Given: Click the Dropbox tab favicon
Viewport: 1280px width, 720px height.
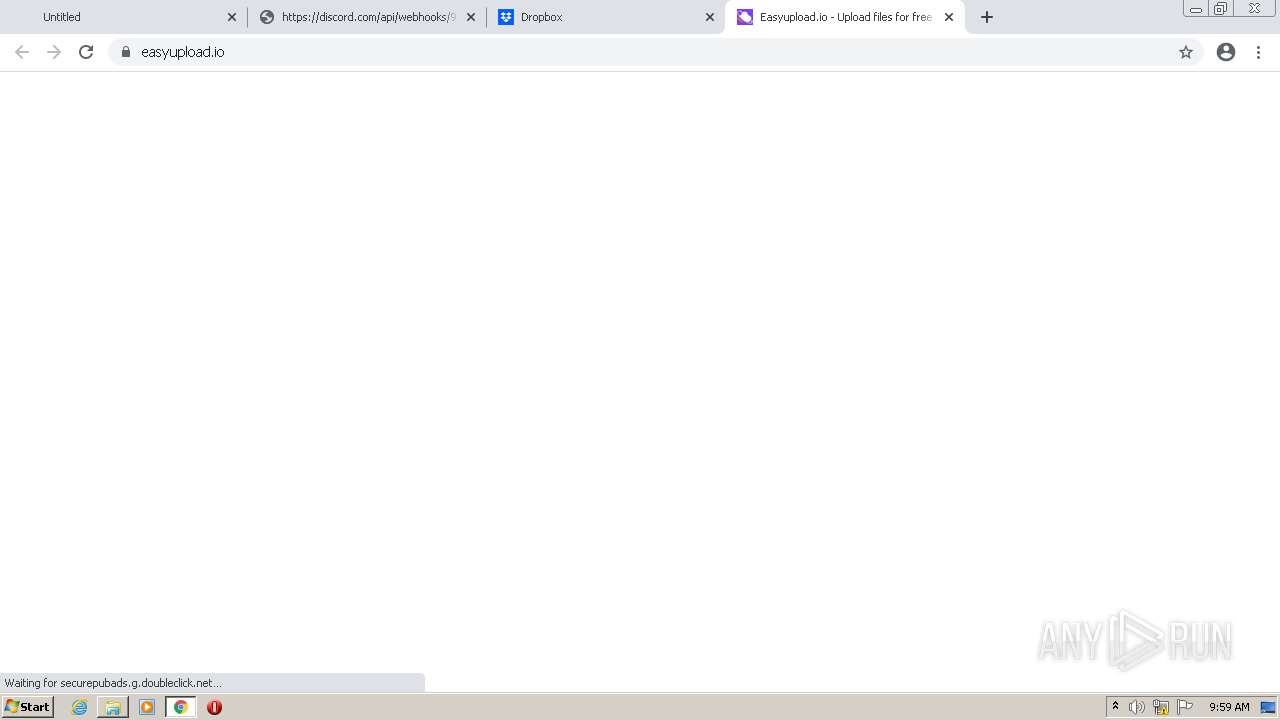Looking at the screenshot, I should pos(506,17).
